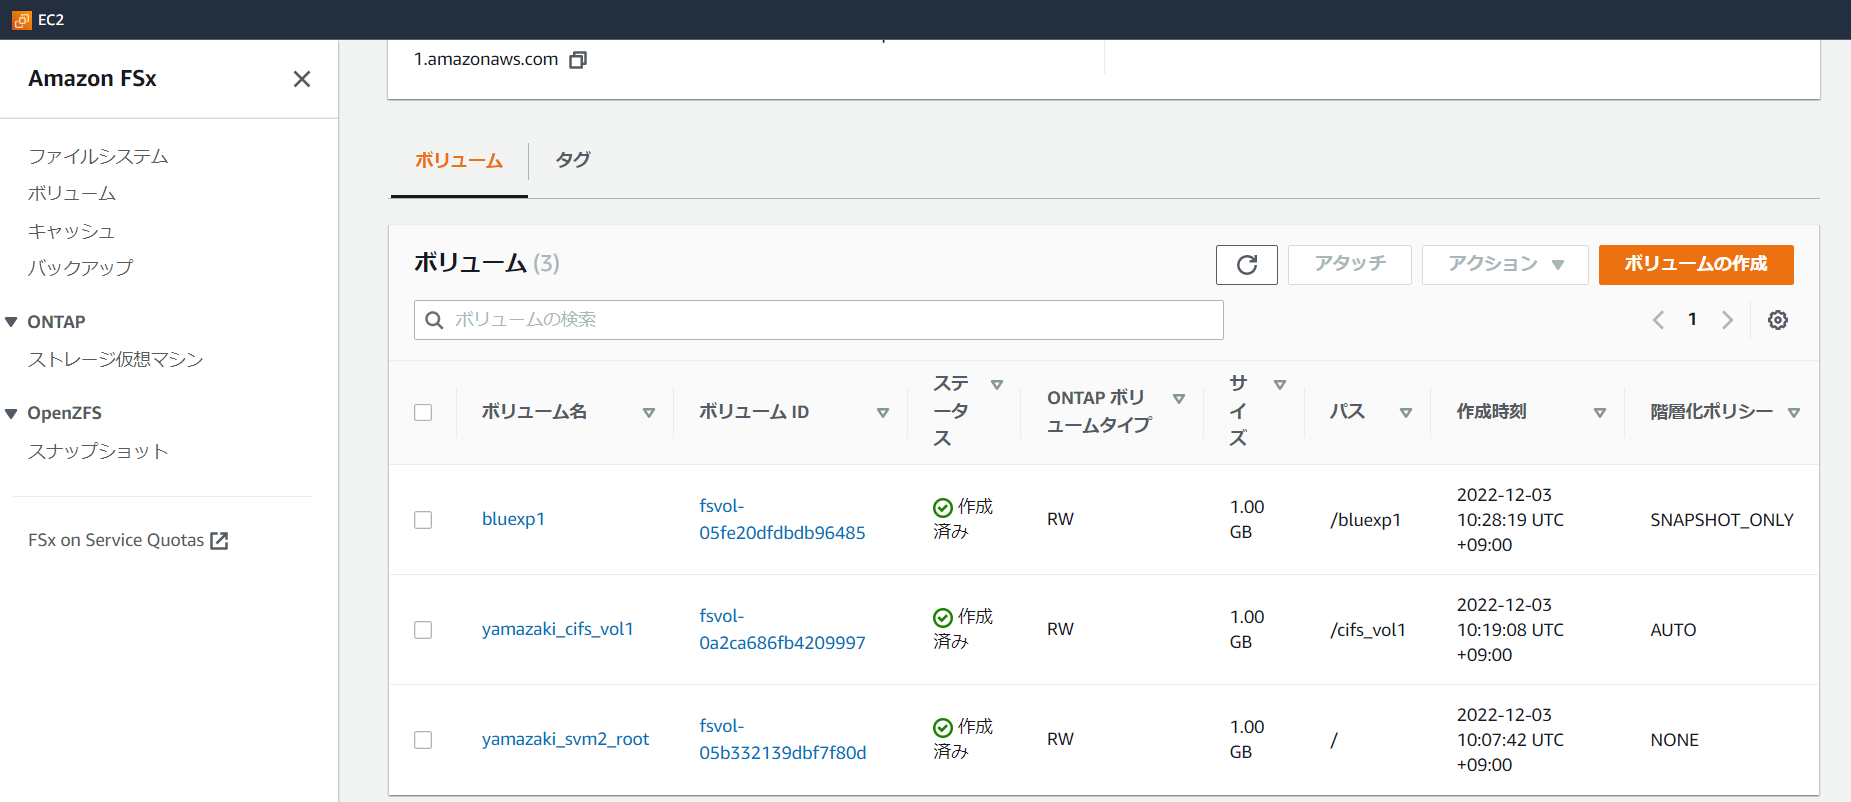The image size is (1851, 802).
Task: Select the yamazaki_svm2_root checkbox
Action: coord(423,740)
